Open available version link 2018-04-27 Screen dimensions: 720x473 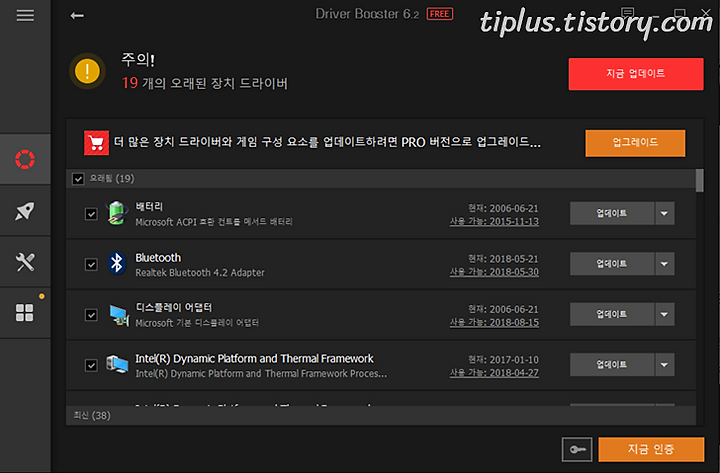click(494, 373)
